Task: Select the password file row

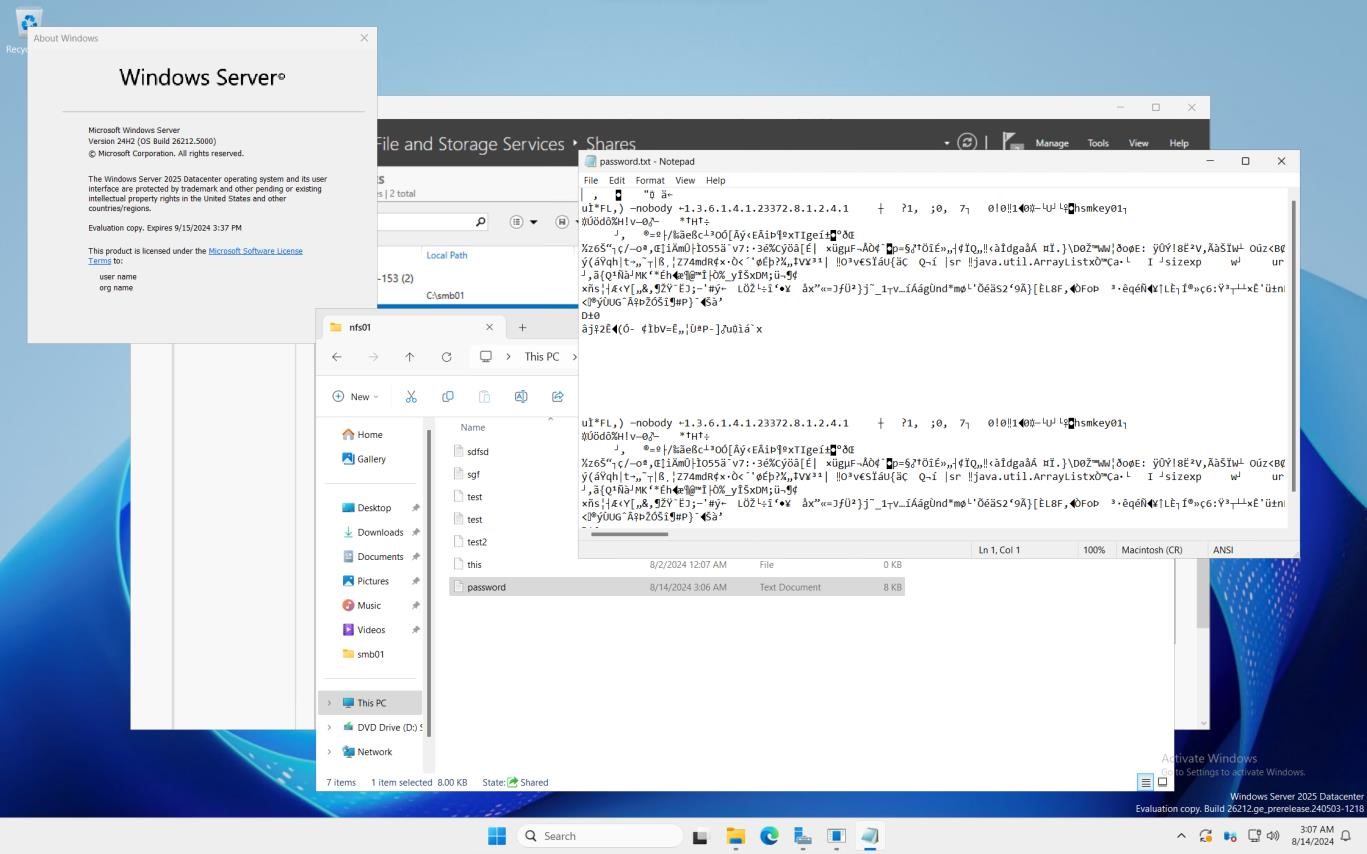Action: [x=677, y=587]
